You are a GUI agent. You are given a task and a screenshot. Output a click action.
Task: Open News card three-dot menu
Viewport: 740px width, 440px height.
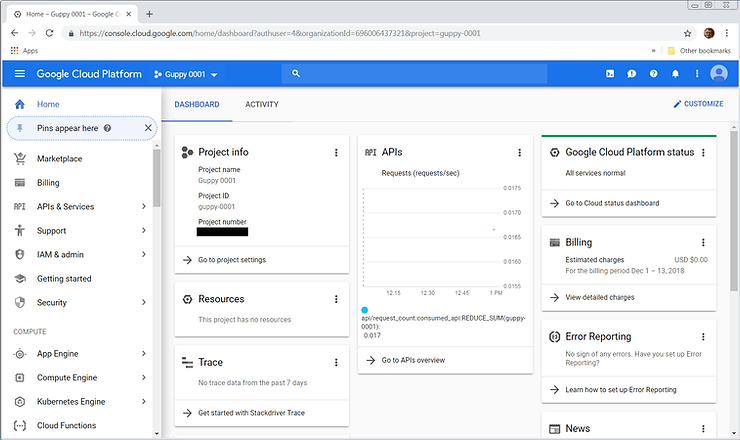coord(703,429)
